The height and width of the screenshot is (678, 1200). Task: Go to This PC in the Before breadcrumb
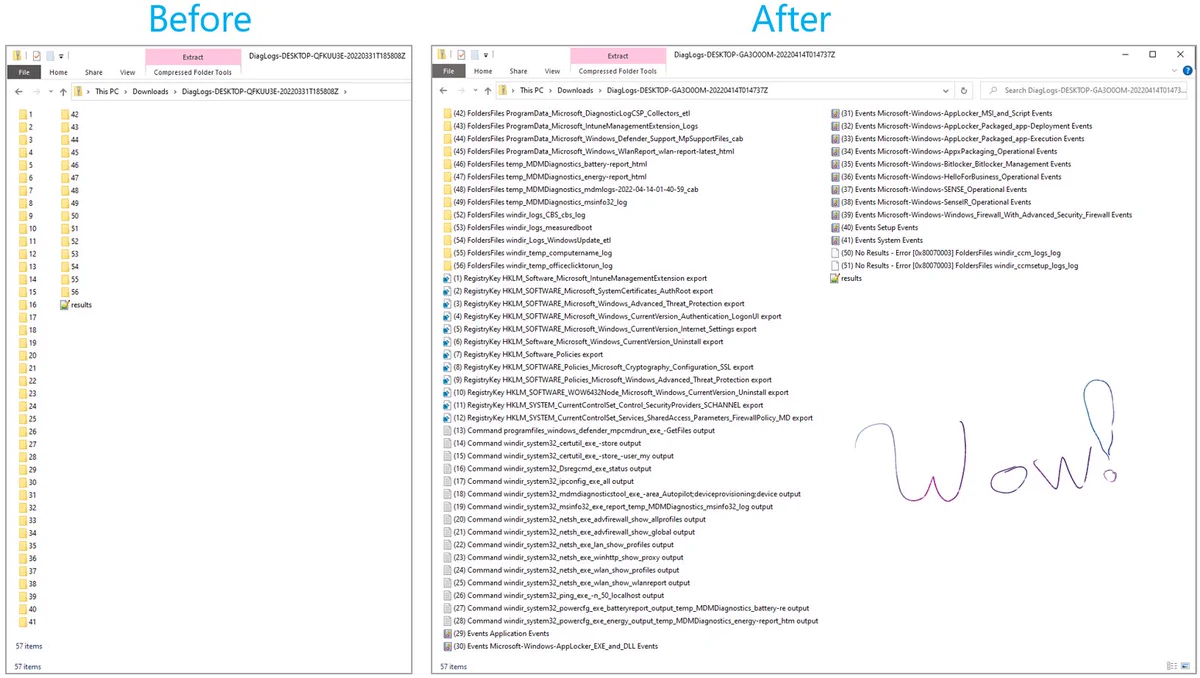(108, 91)
